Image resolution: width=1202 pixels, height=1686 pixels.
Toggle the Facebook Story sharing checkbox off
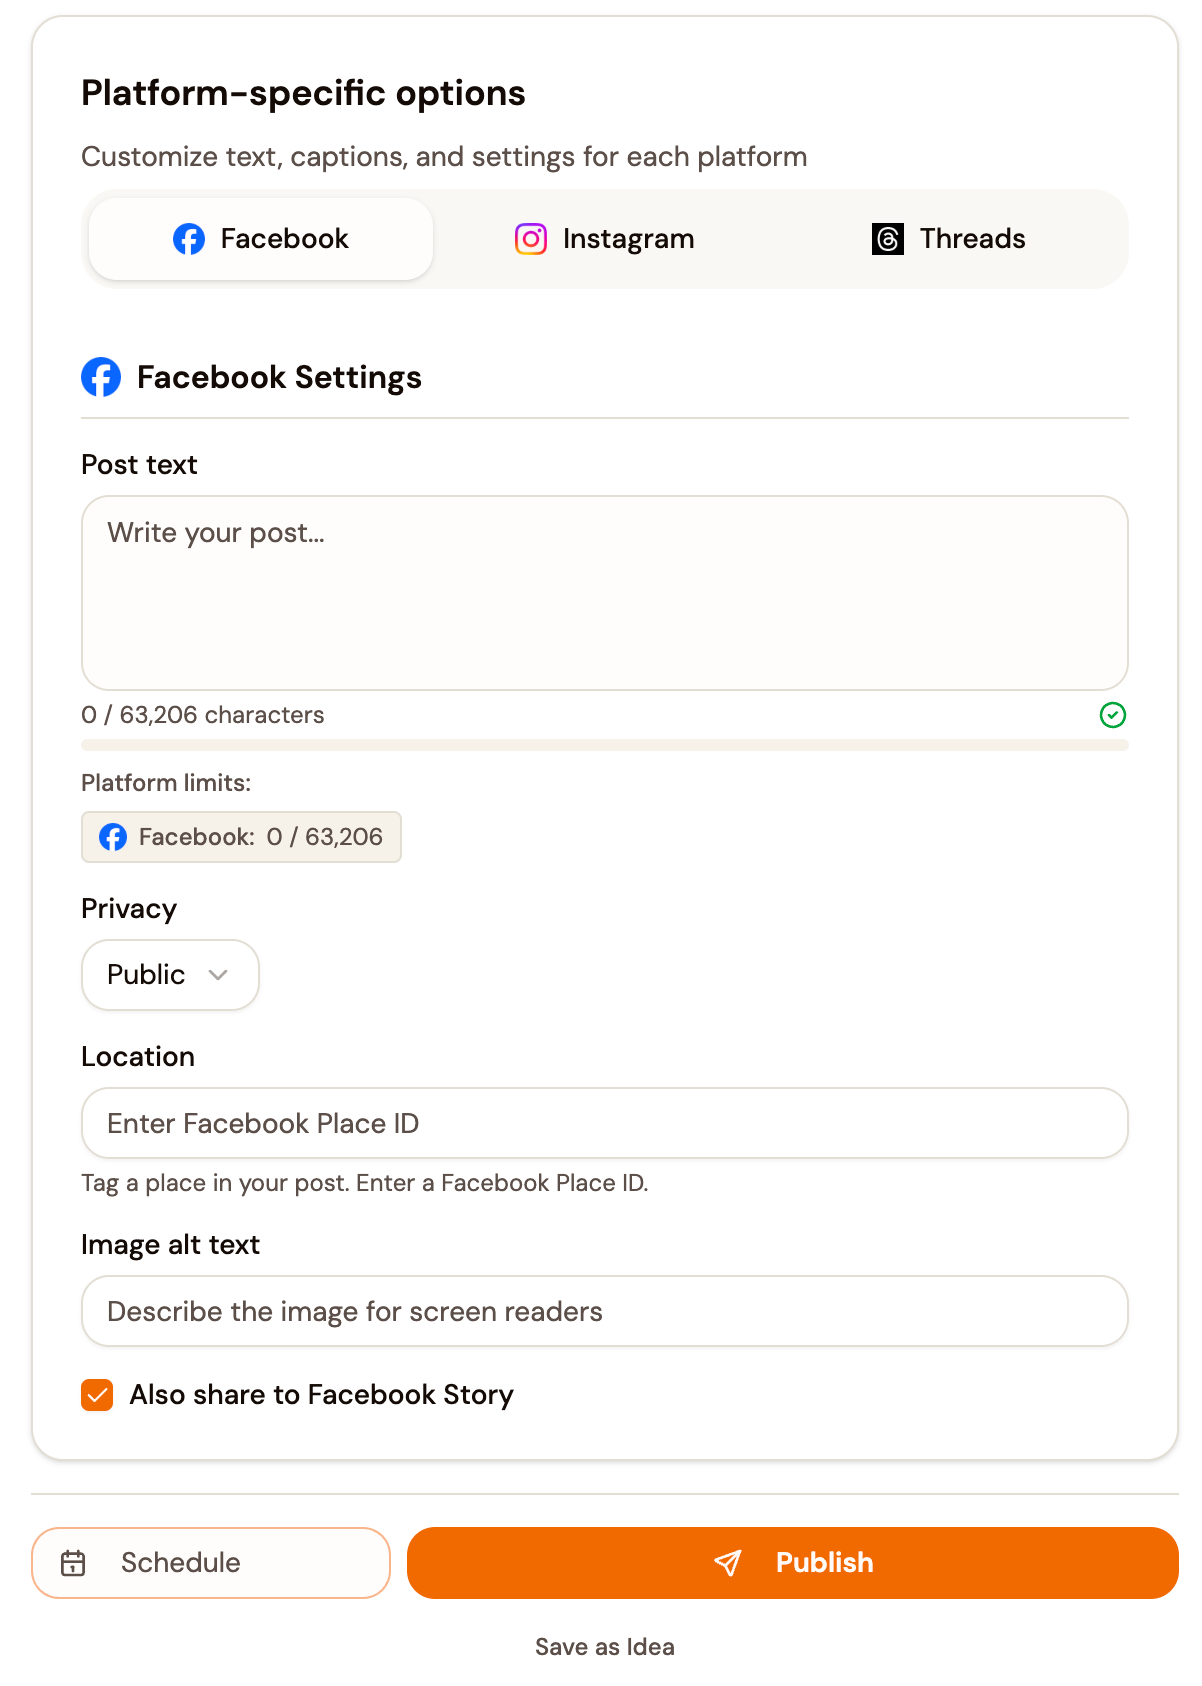(97, 1394)
